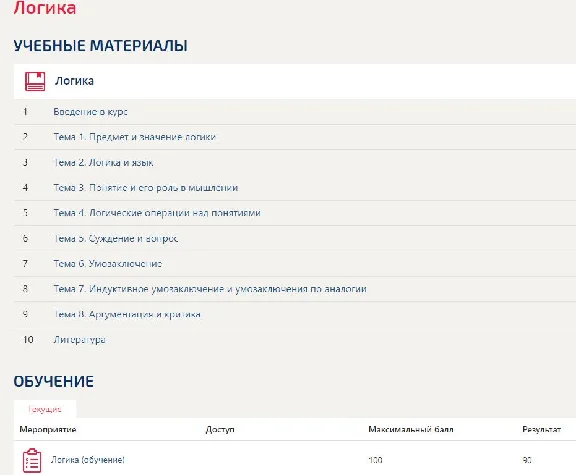Click the Максимальный балл column header
The height and width of the screenshot is (475, 576).
point(411,429)
